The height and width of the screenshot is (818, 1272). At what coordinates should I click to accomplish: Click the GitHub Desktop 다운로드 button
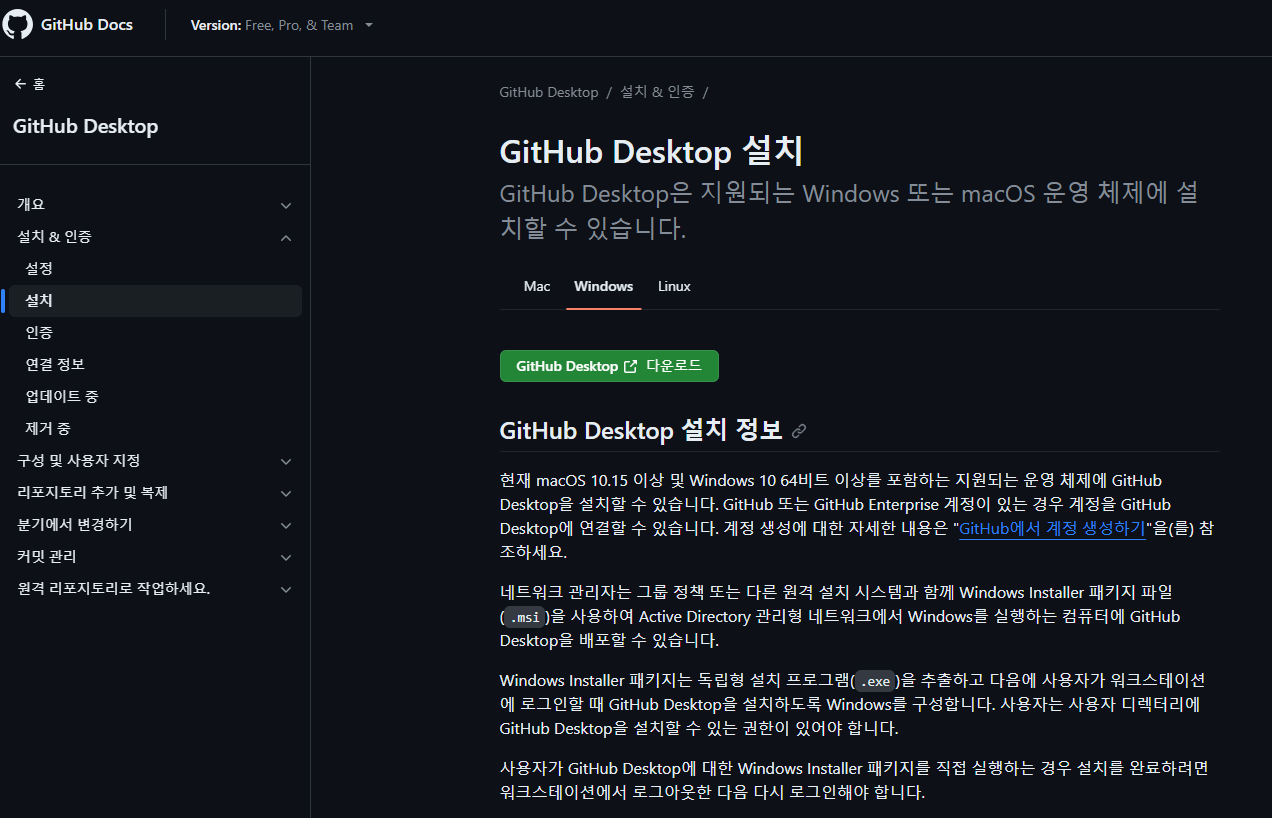pyautogui.click(x=609, y=366)
